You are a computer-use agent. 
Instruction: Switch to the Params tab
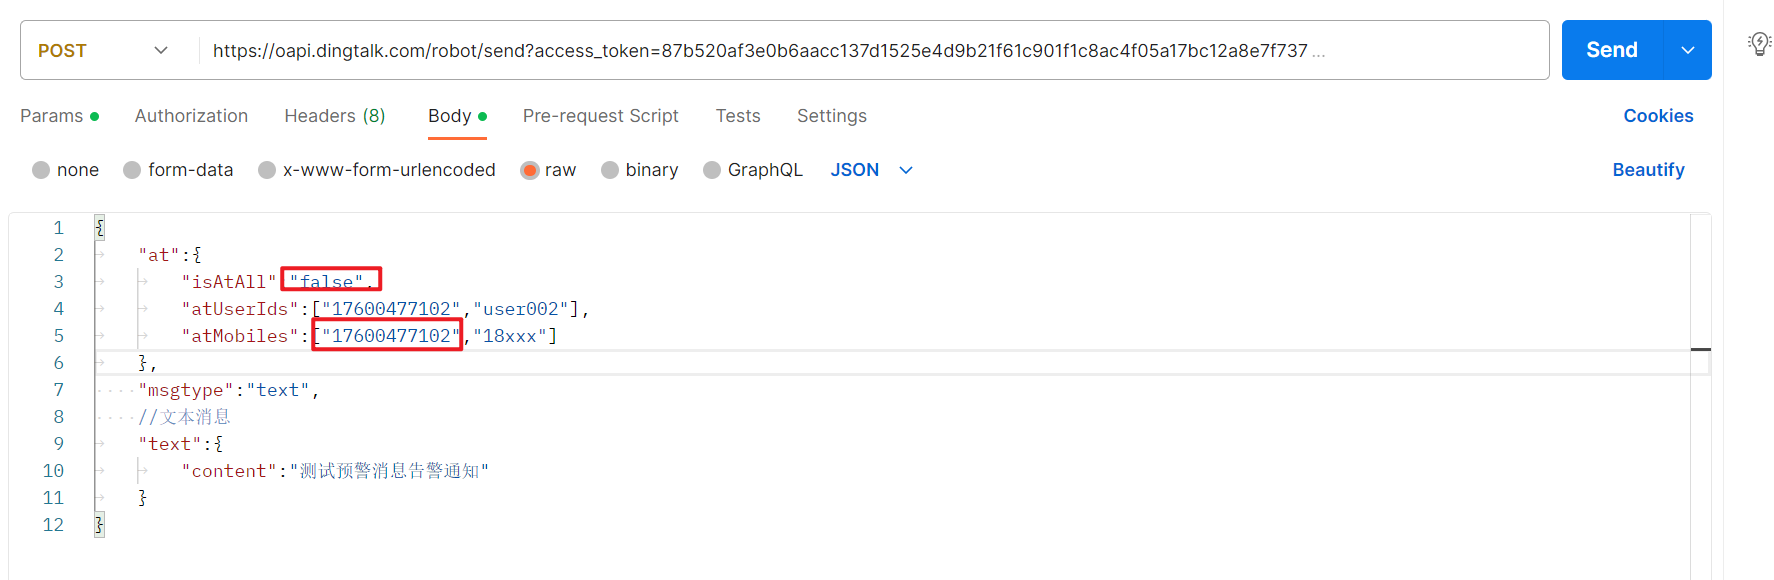point(52,116)
